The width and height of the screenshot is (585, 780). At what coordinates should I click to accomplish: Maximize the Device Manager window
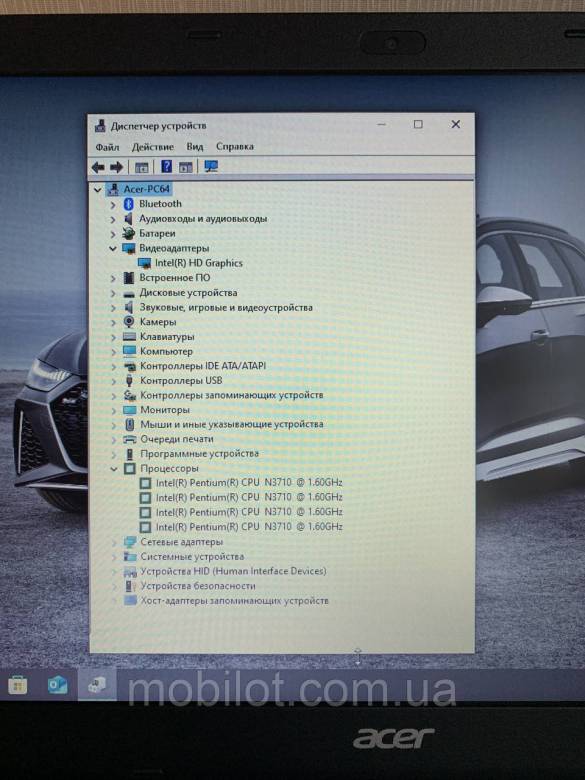pos(418,124)
